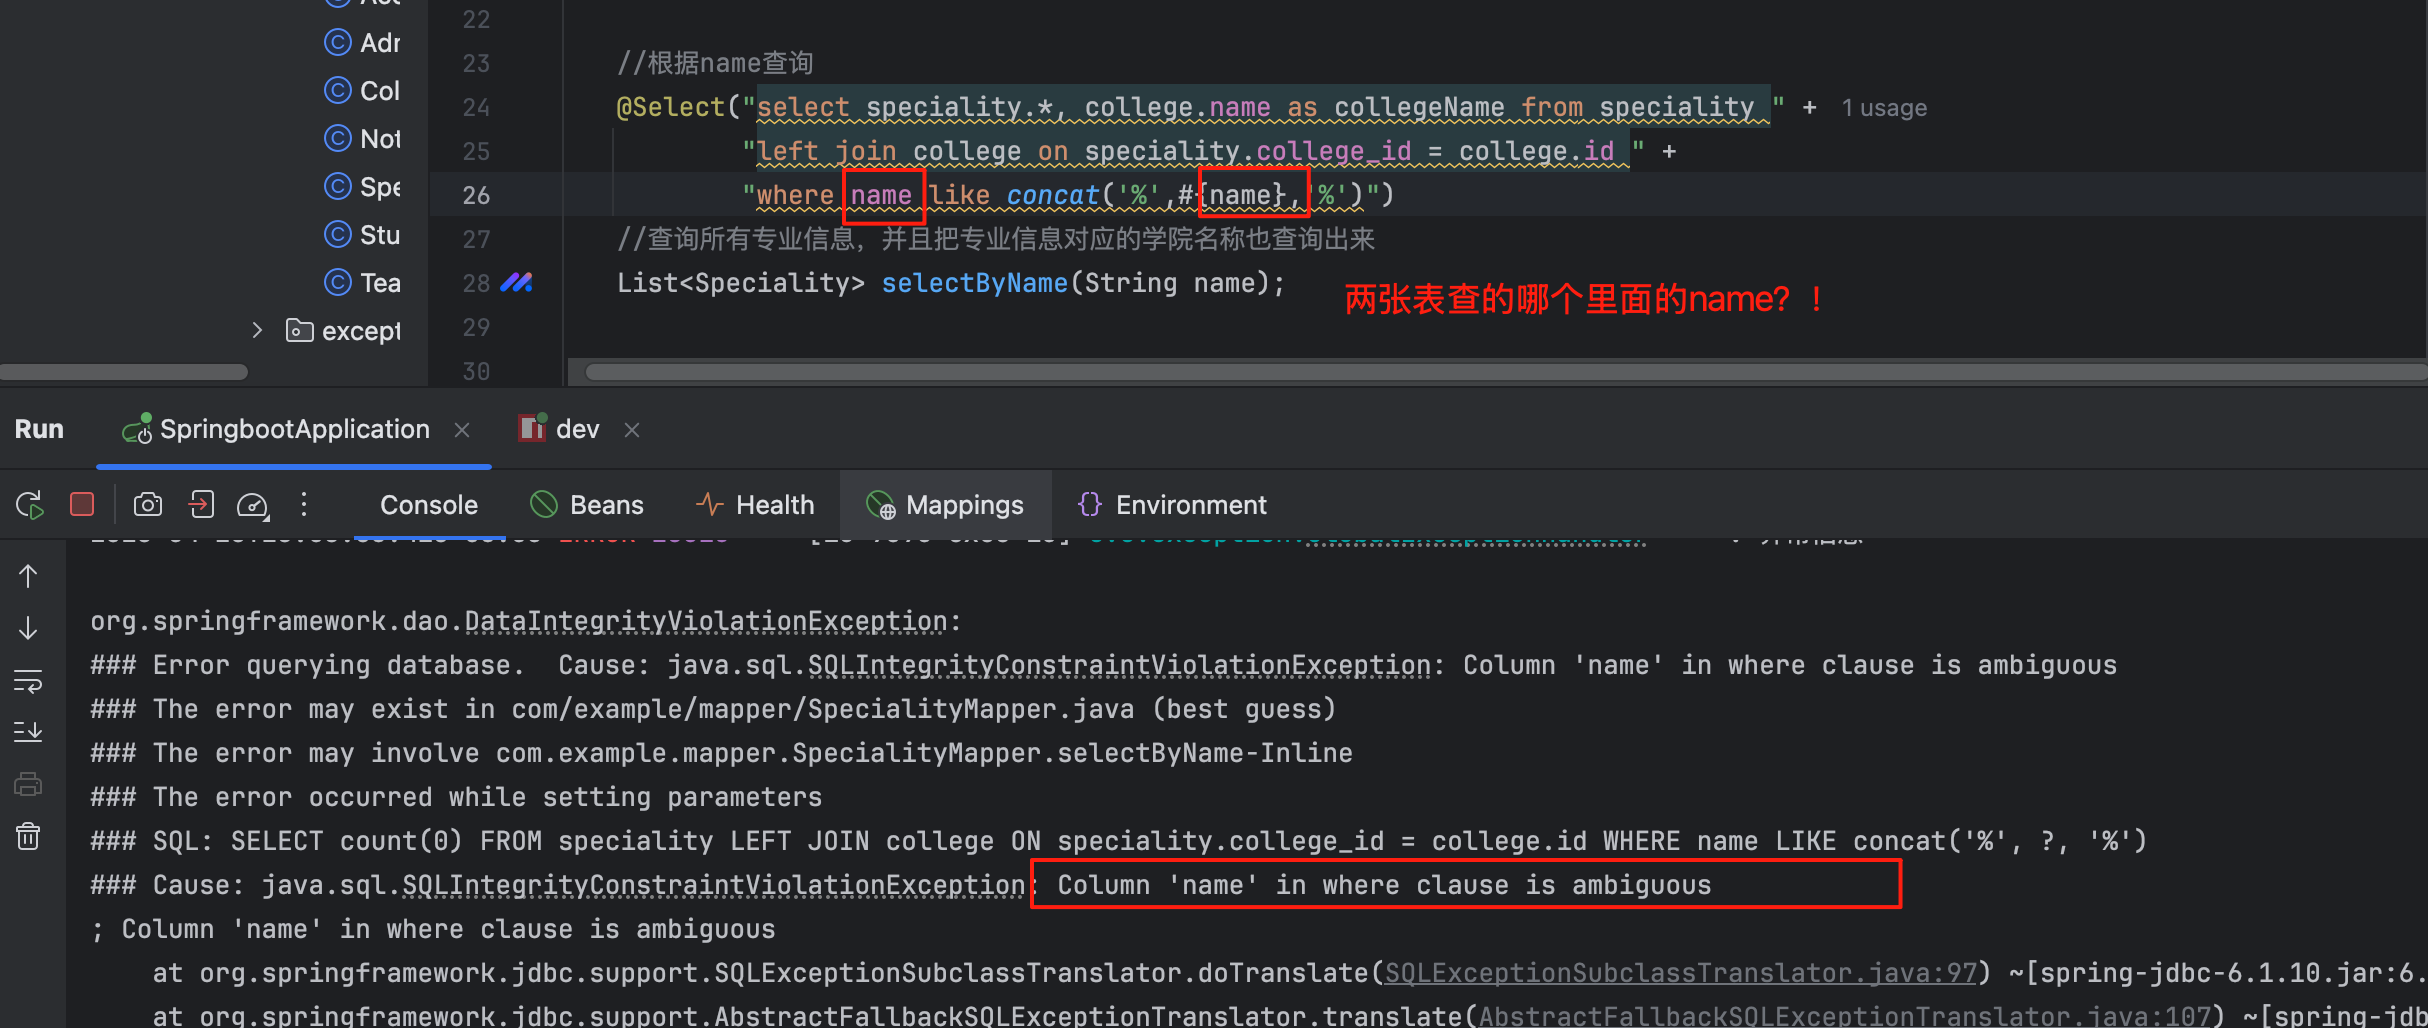Screen dimensions: 2428x1028
Task: Clear console with the trash icon
Action: (x=28, y=836)
